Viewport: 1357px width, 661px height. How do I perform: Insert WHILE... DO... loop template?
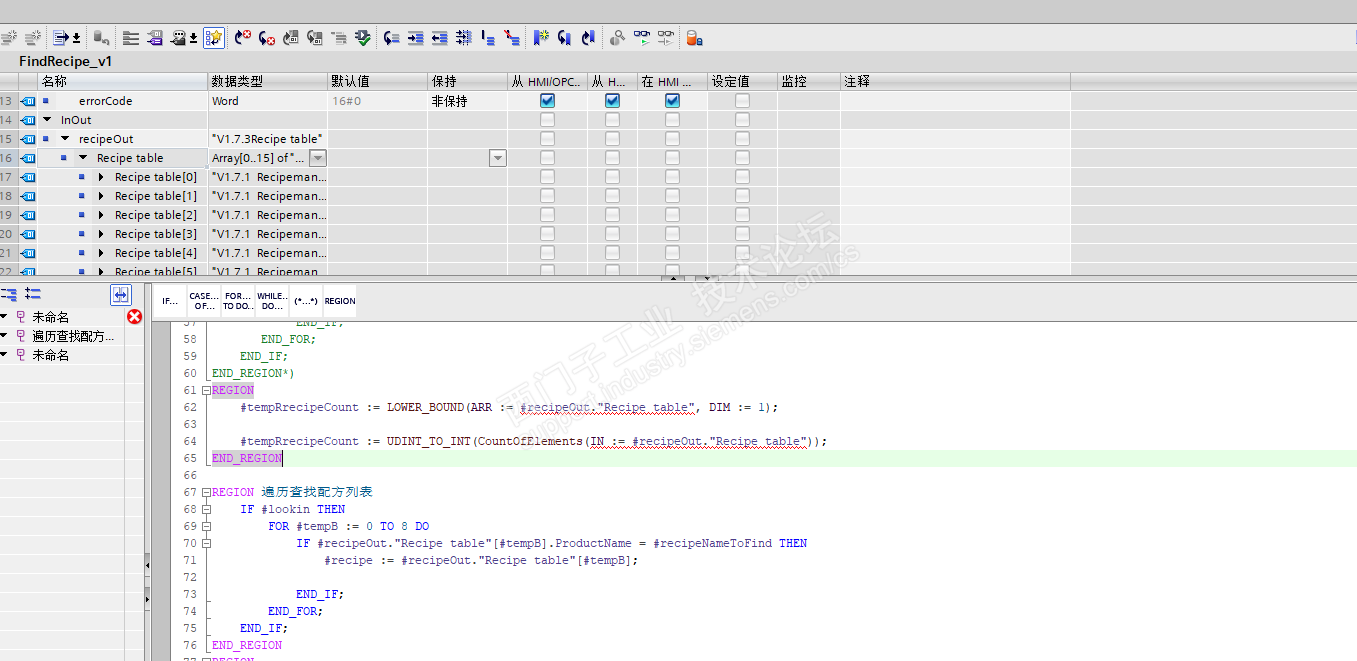pos(271,300)
